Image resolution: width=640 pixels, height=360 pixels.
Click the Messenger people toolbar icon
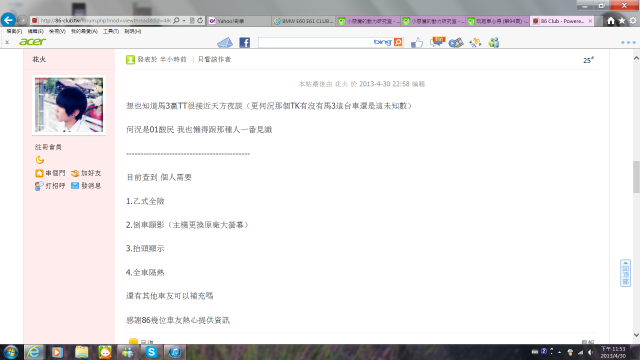pyautogui.click(x=494, y=42)
